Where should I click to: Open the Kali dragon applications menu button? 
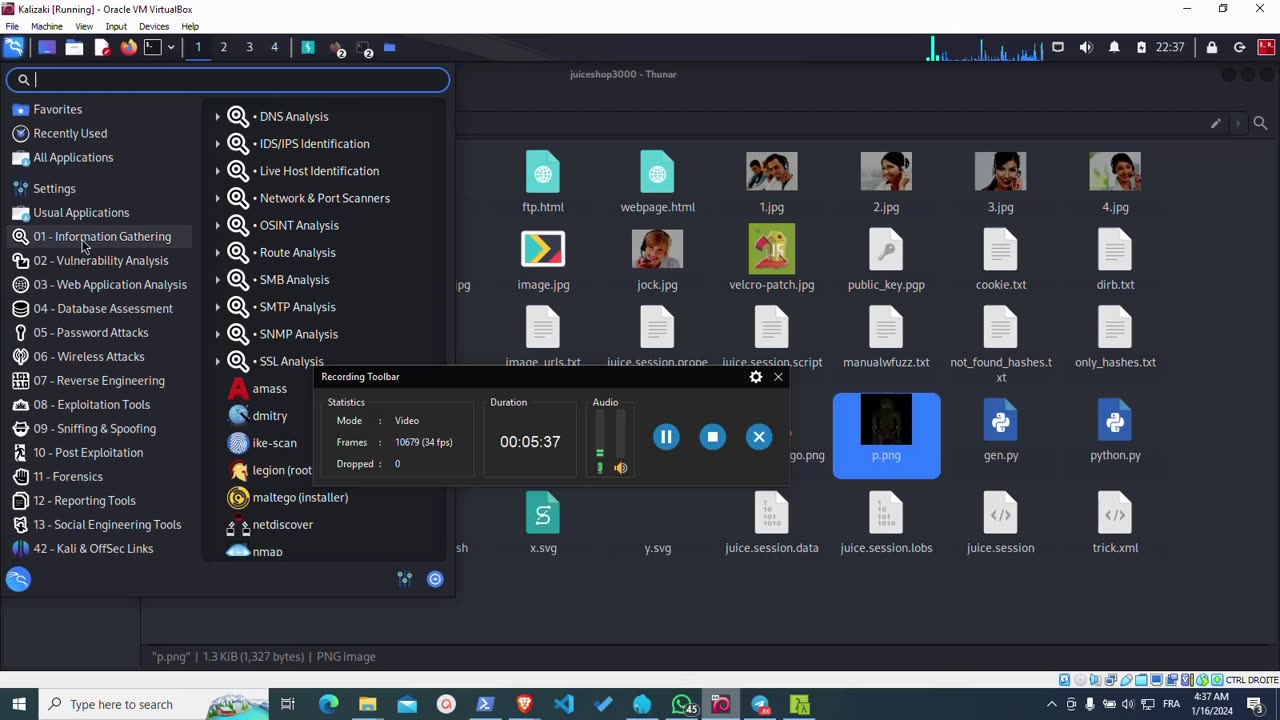pos(14,47)
